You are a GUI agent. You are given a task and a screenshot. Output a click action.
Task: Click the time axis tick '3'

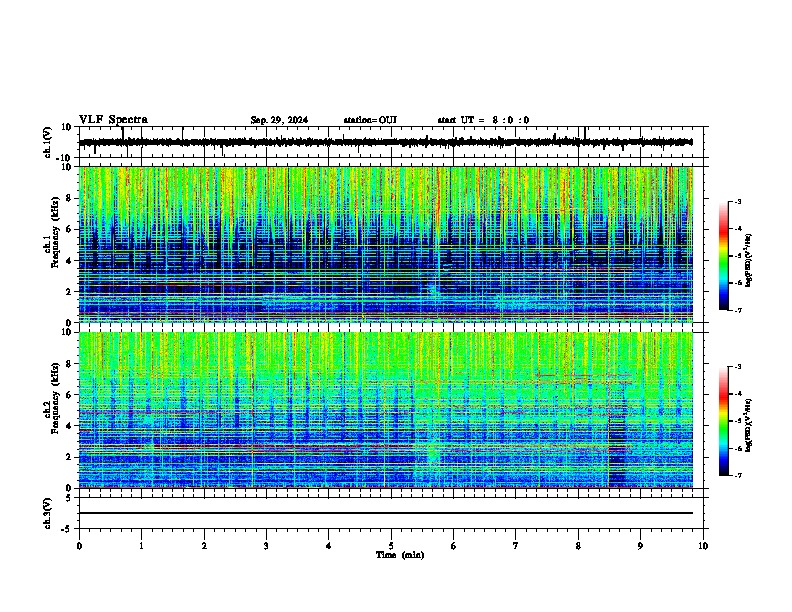tap(266, 546)
